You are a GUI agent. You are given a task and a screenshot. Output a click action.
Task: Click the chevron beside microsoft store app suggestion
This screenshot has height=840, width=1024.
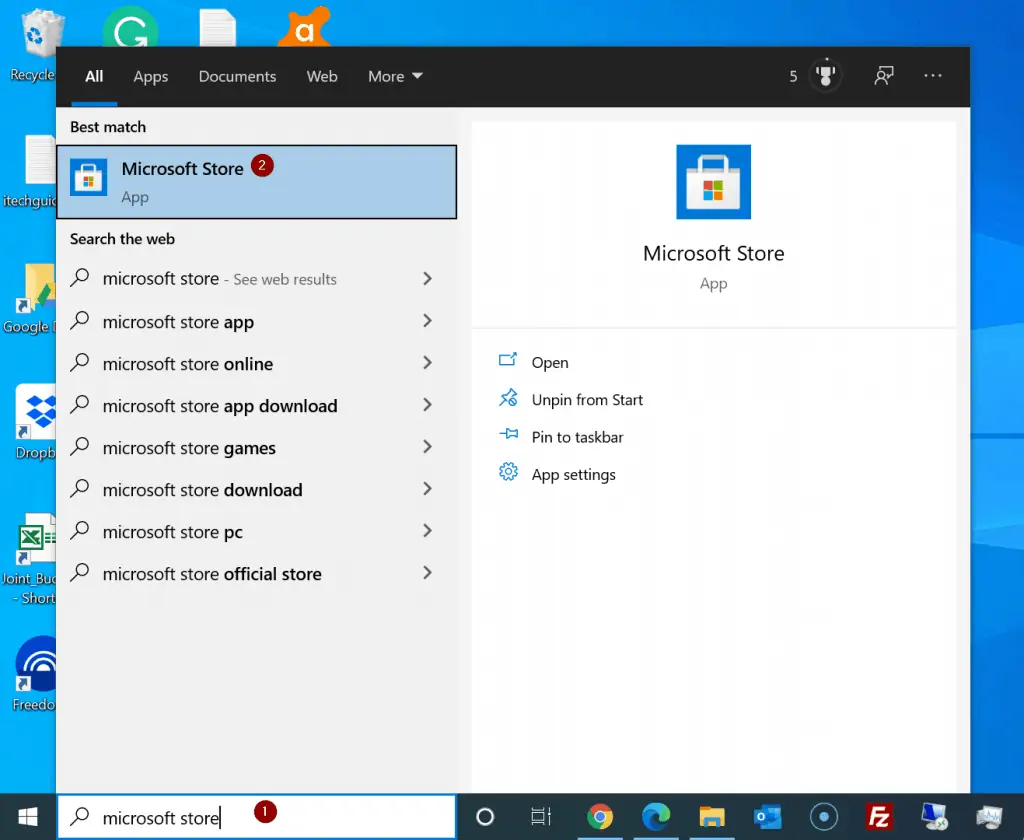(x=427, y=321)
